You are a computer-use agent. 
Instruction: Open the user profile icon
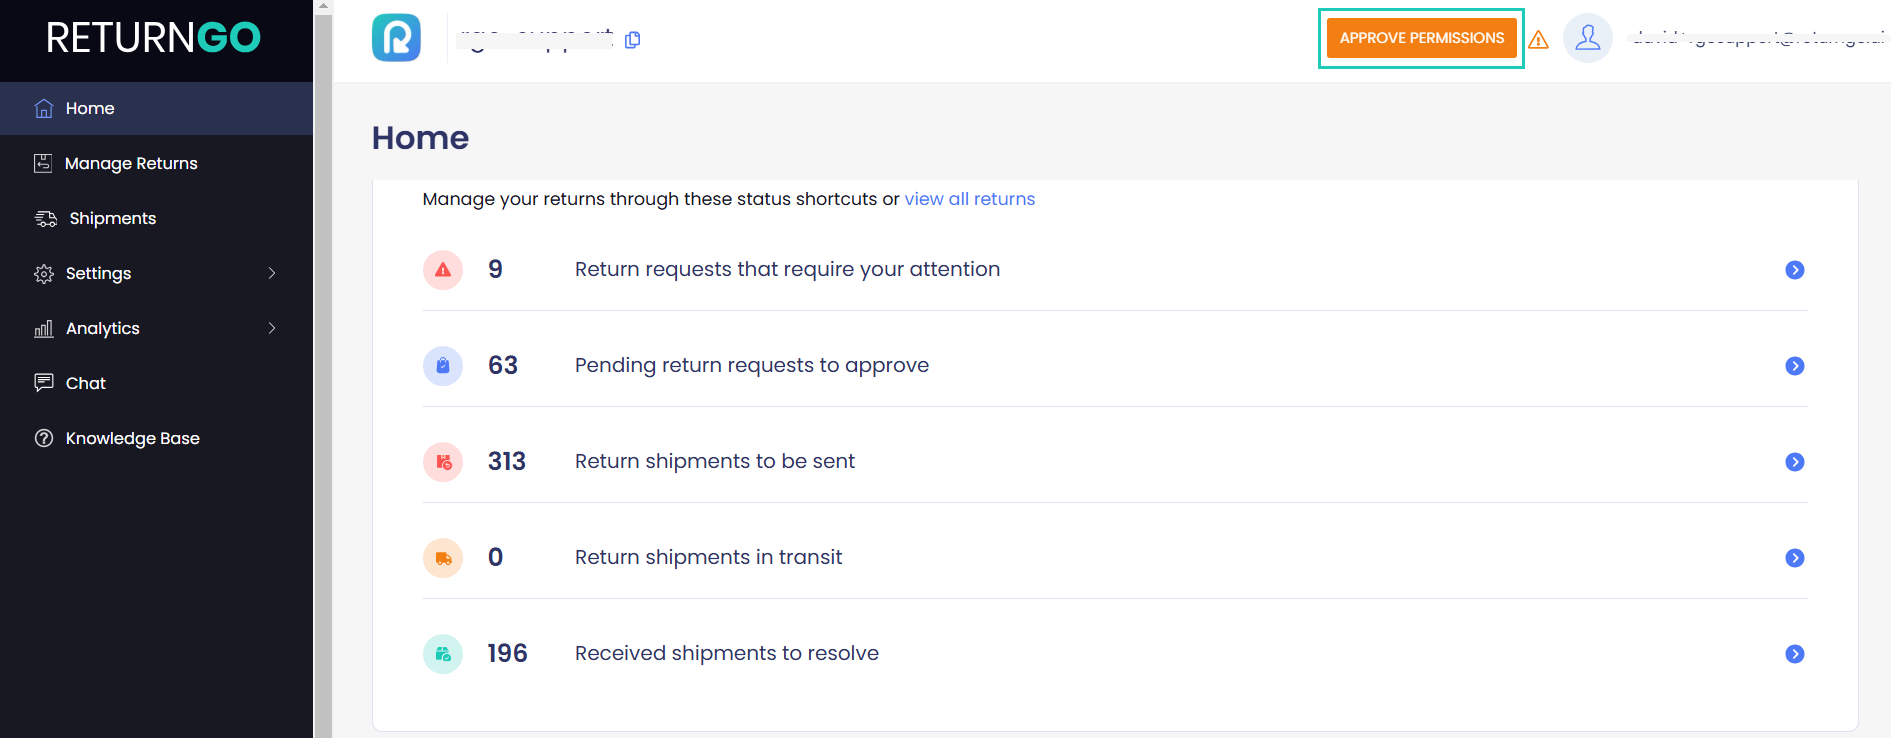[x=1588, y=37]
